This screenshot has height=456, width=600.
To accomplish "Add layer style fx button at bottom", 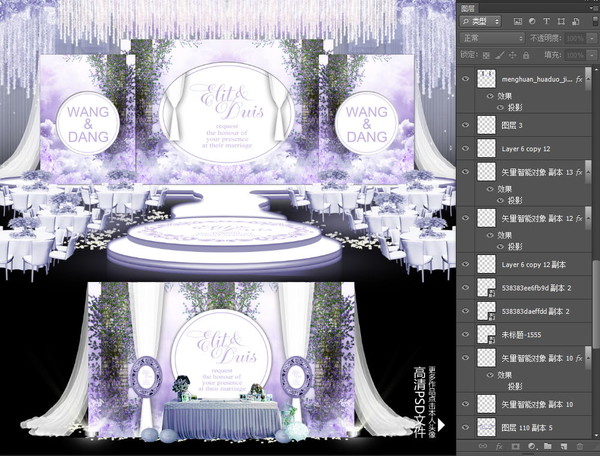I will (x=499, y=446).
